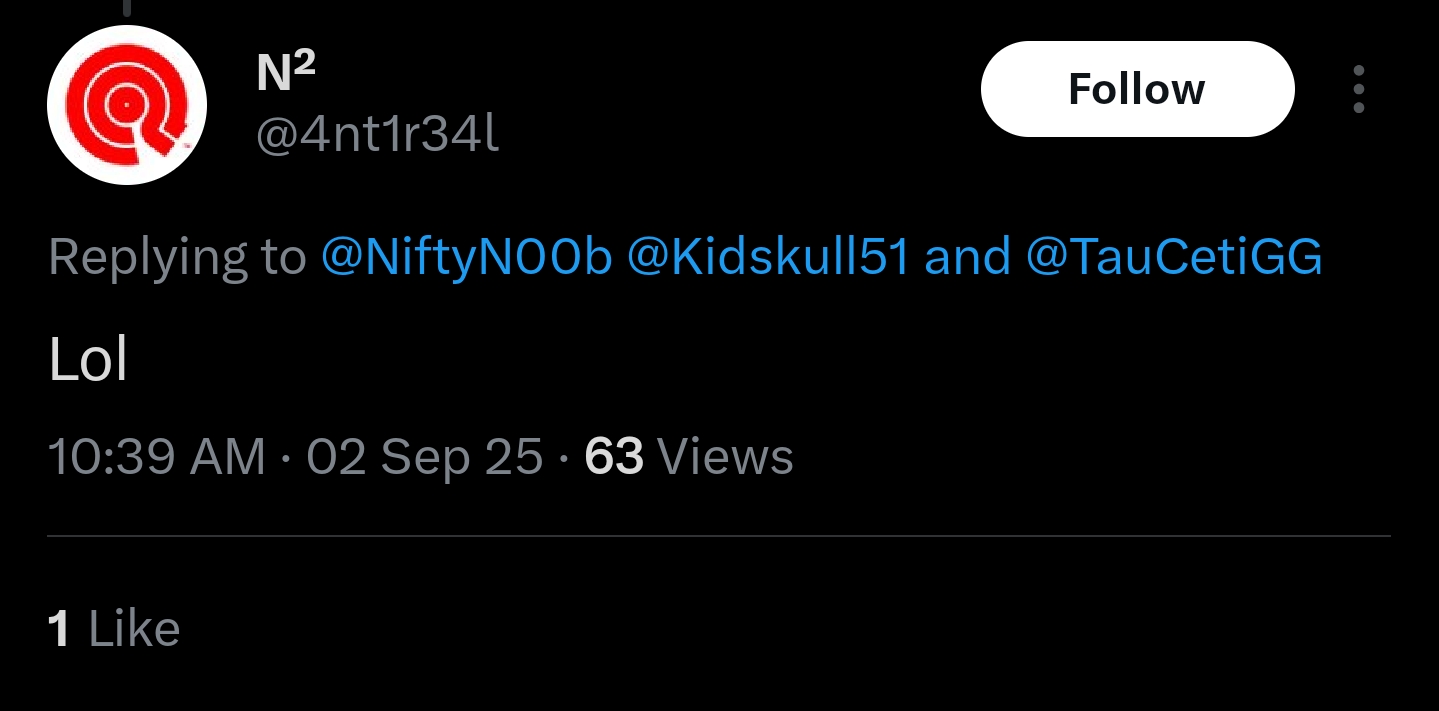Viewport: 1439px width, 711px height.
Task: Go to the @TauCetiGG mention
Action: click(x=1174, y=258)
